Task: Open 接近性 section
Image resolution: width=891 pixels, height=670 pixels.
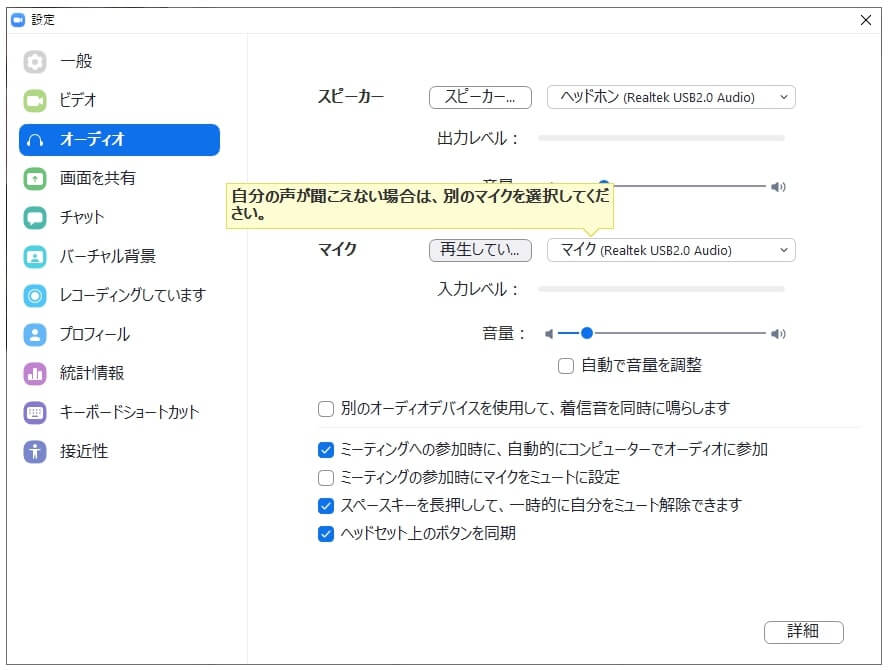Action: tap(119, 452)
